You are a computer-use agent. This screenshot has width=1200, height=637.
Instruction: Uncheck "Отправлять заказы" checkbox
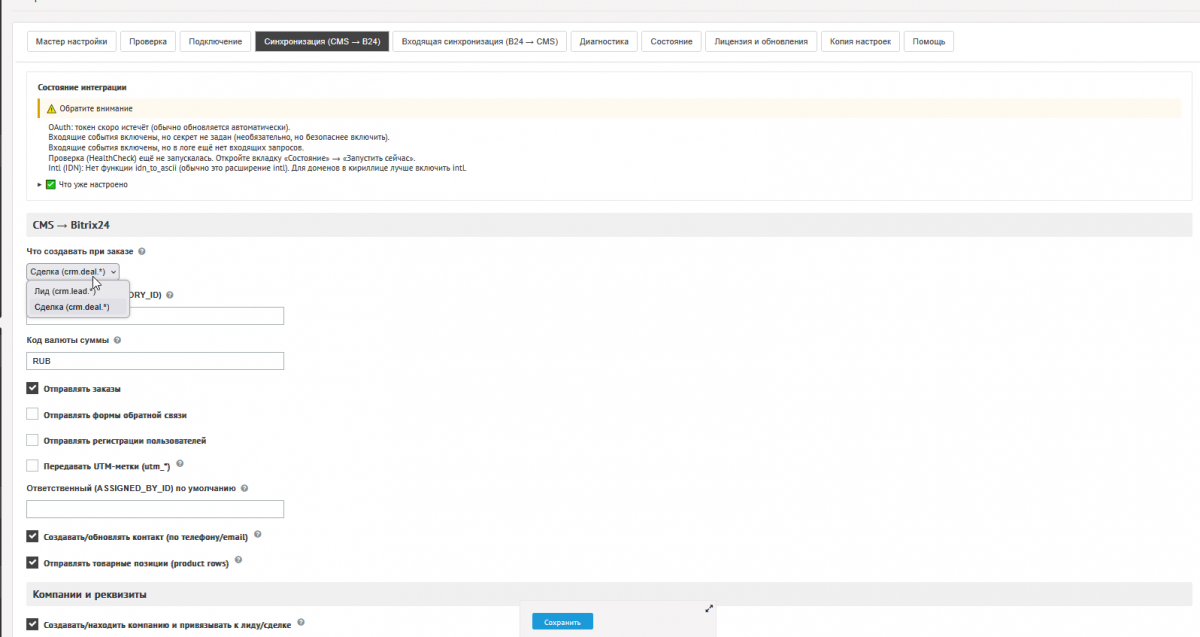tap(33, 388)
